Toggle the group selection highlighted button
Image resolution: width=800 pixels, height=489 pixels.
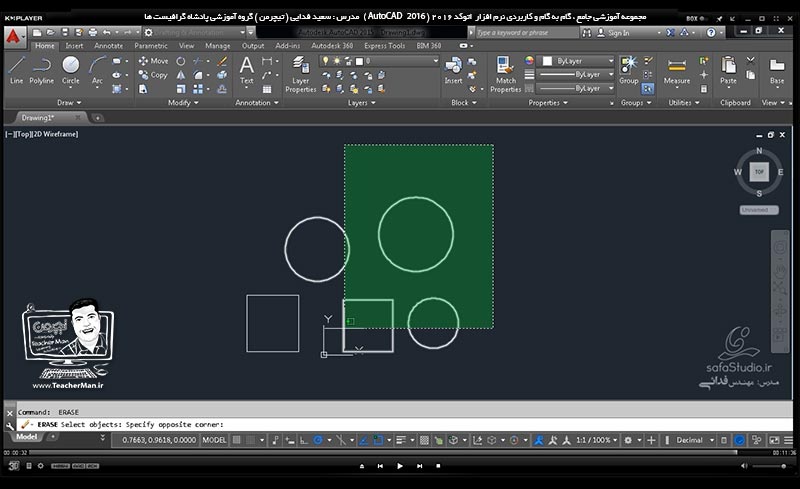tap(647, 89)
